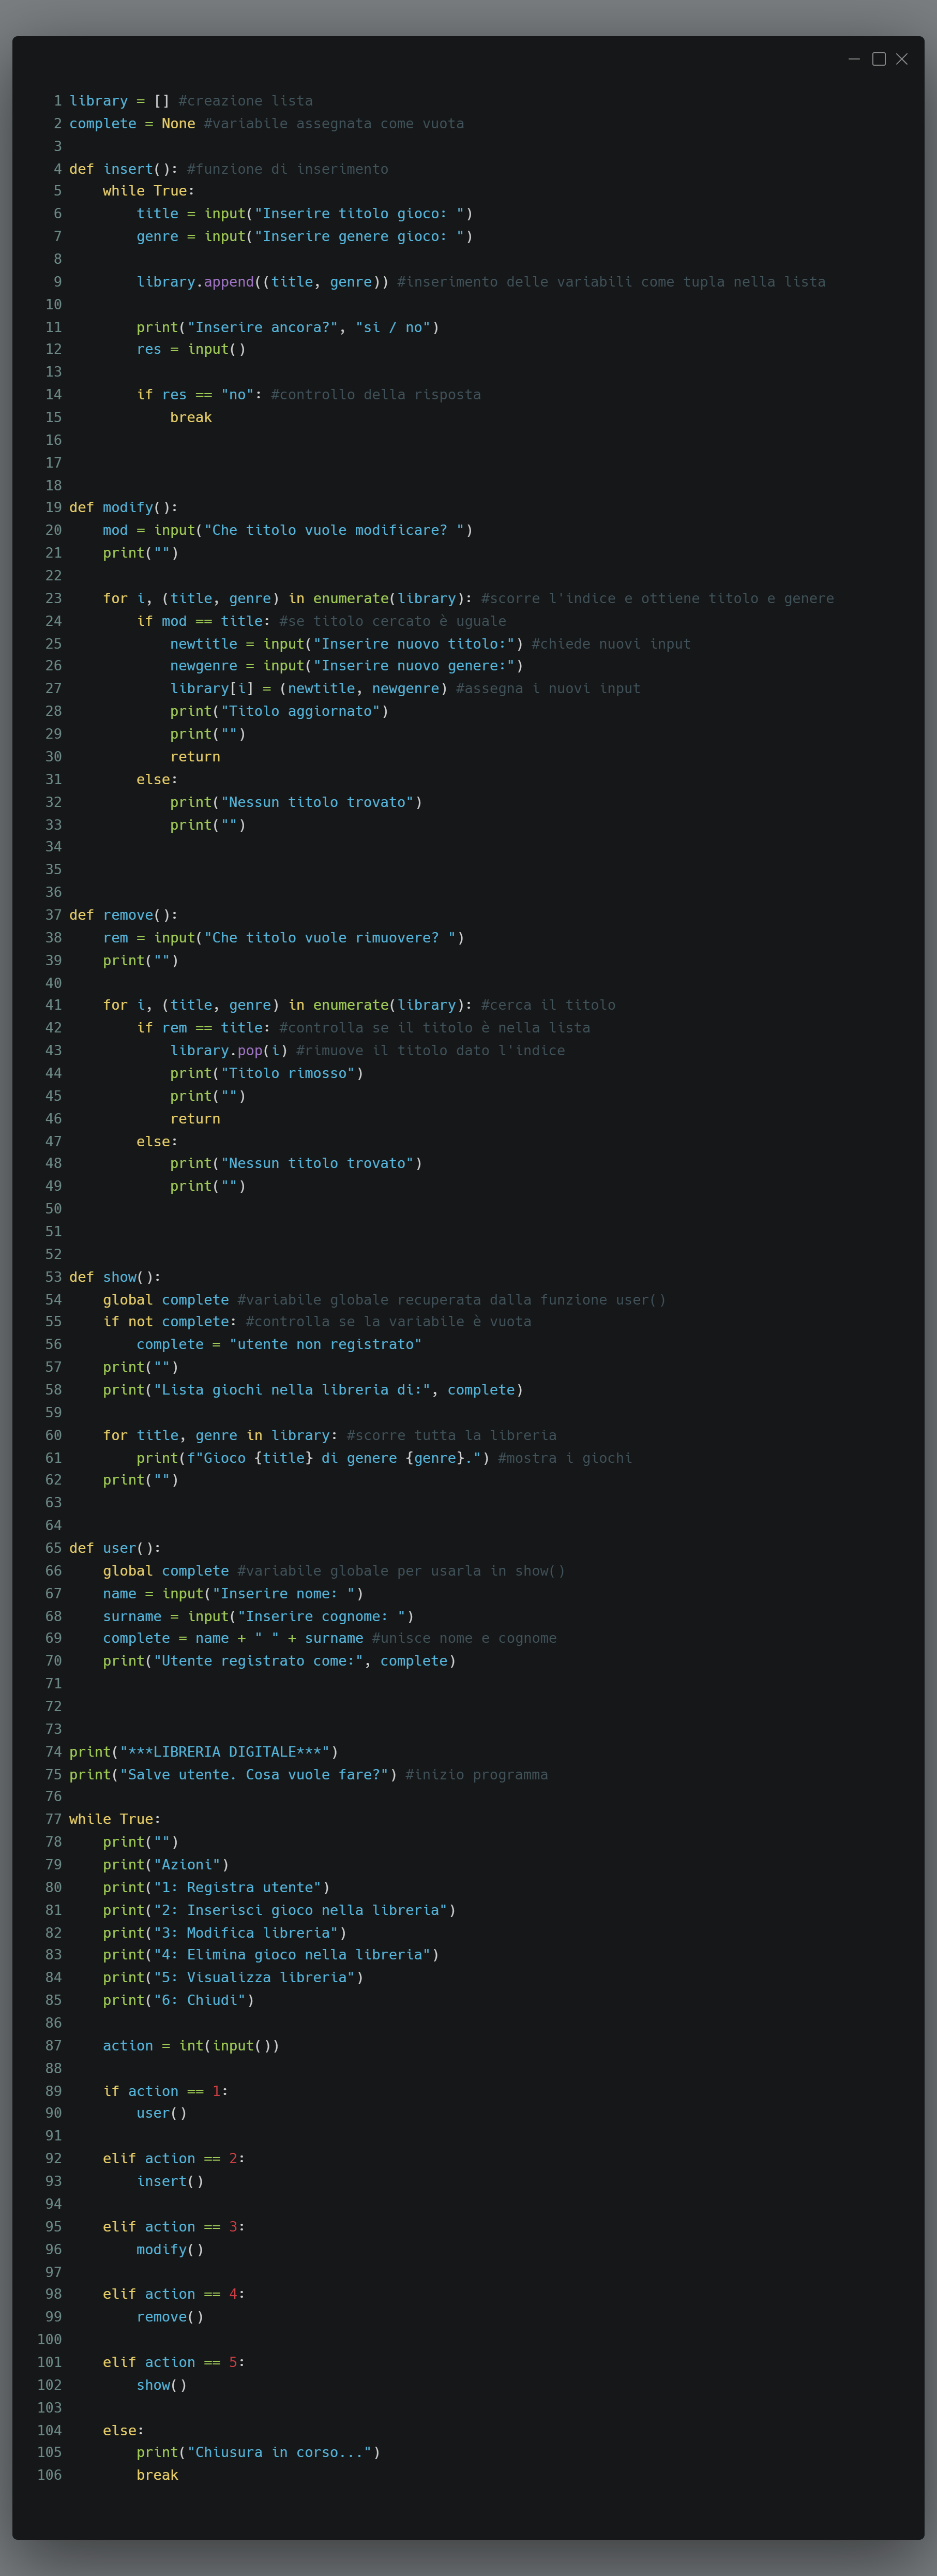Click 'library[i] = (newtitle, newgenre)' assignment
937x2576 pixels.
[309, 688]
